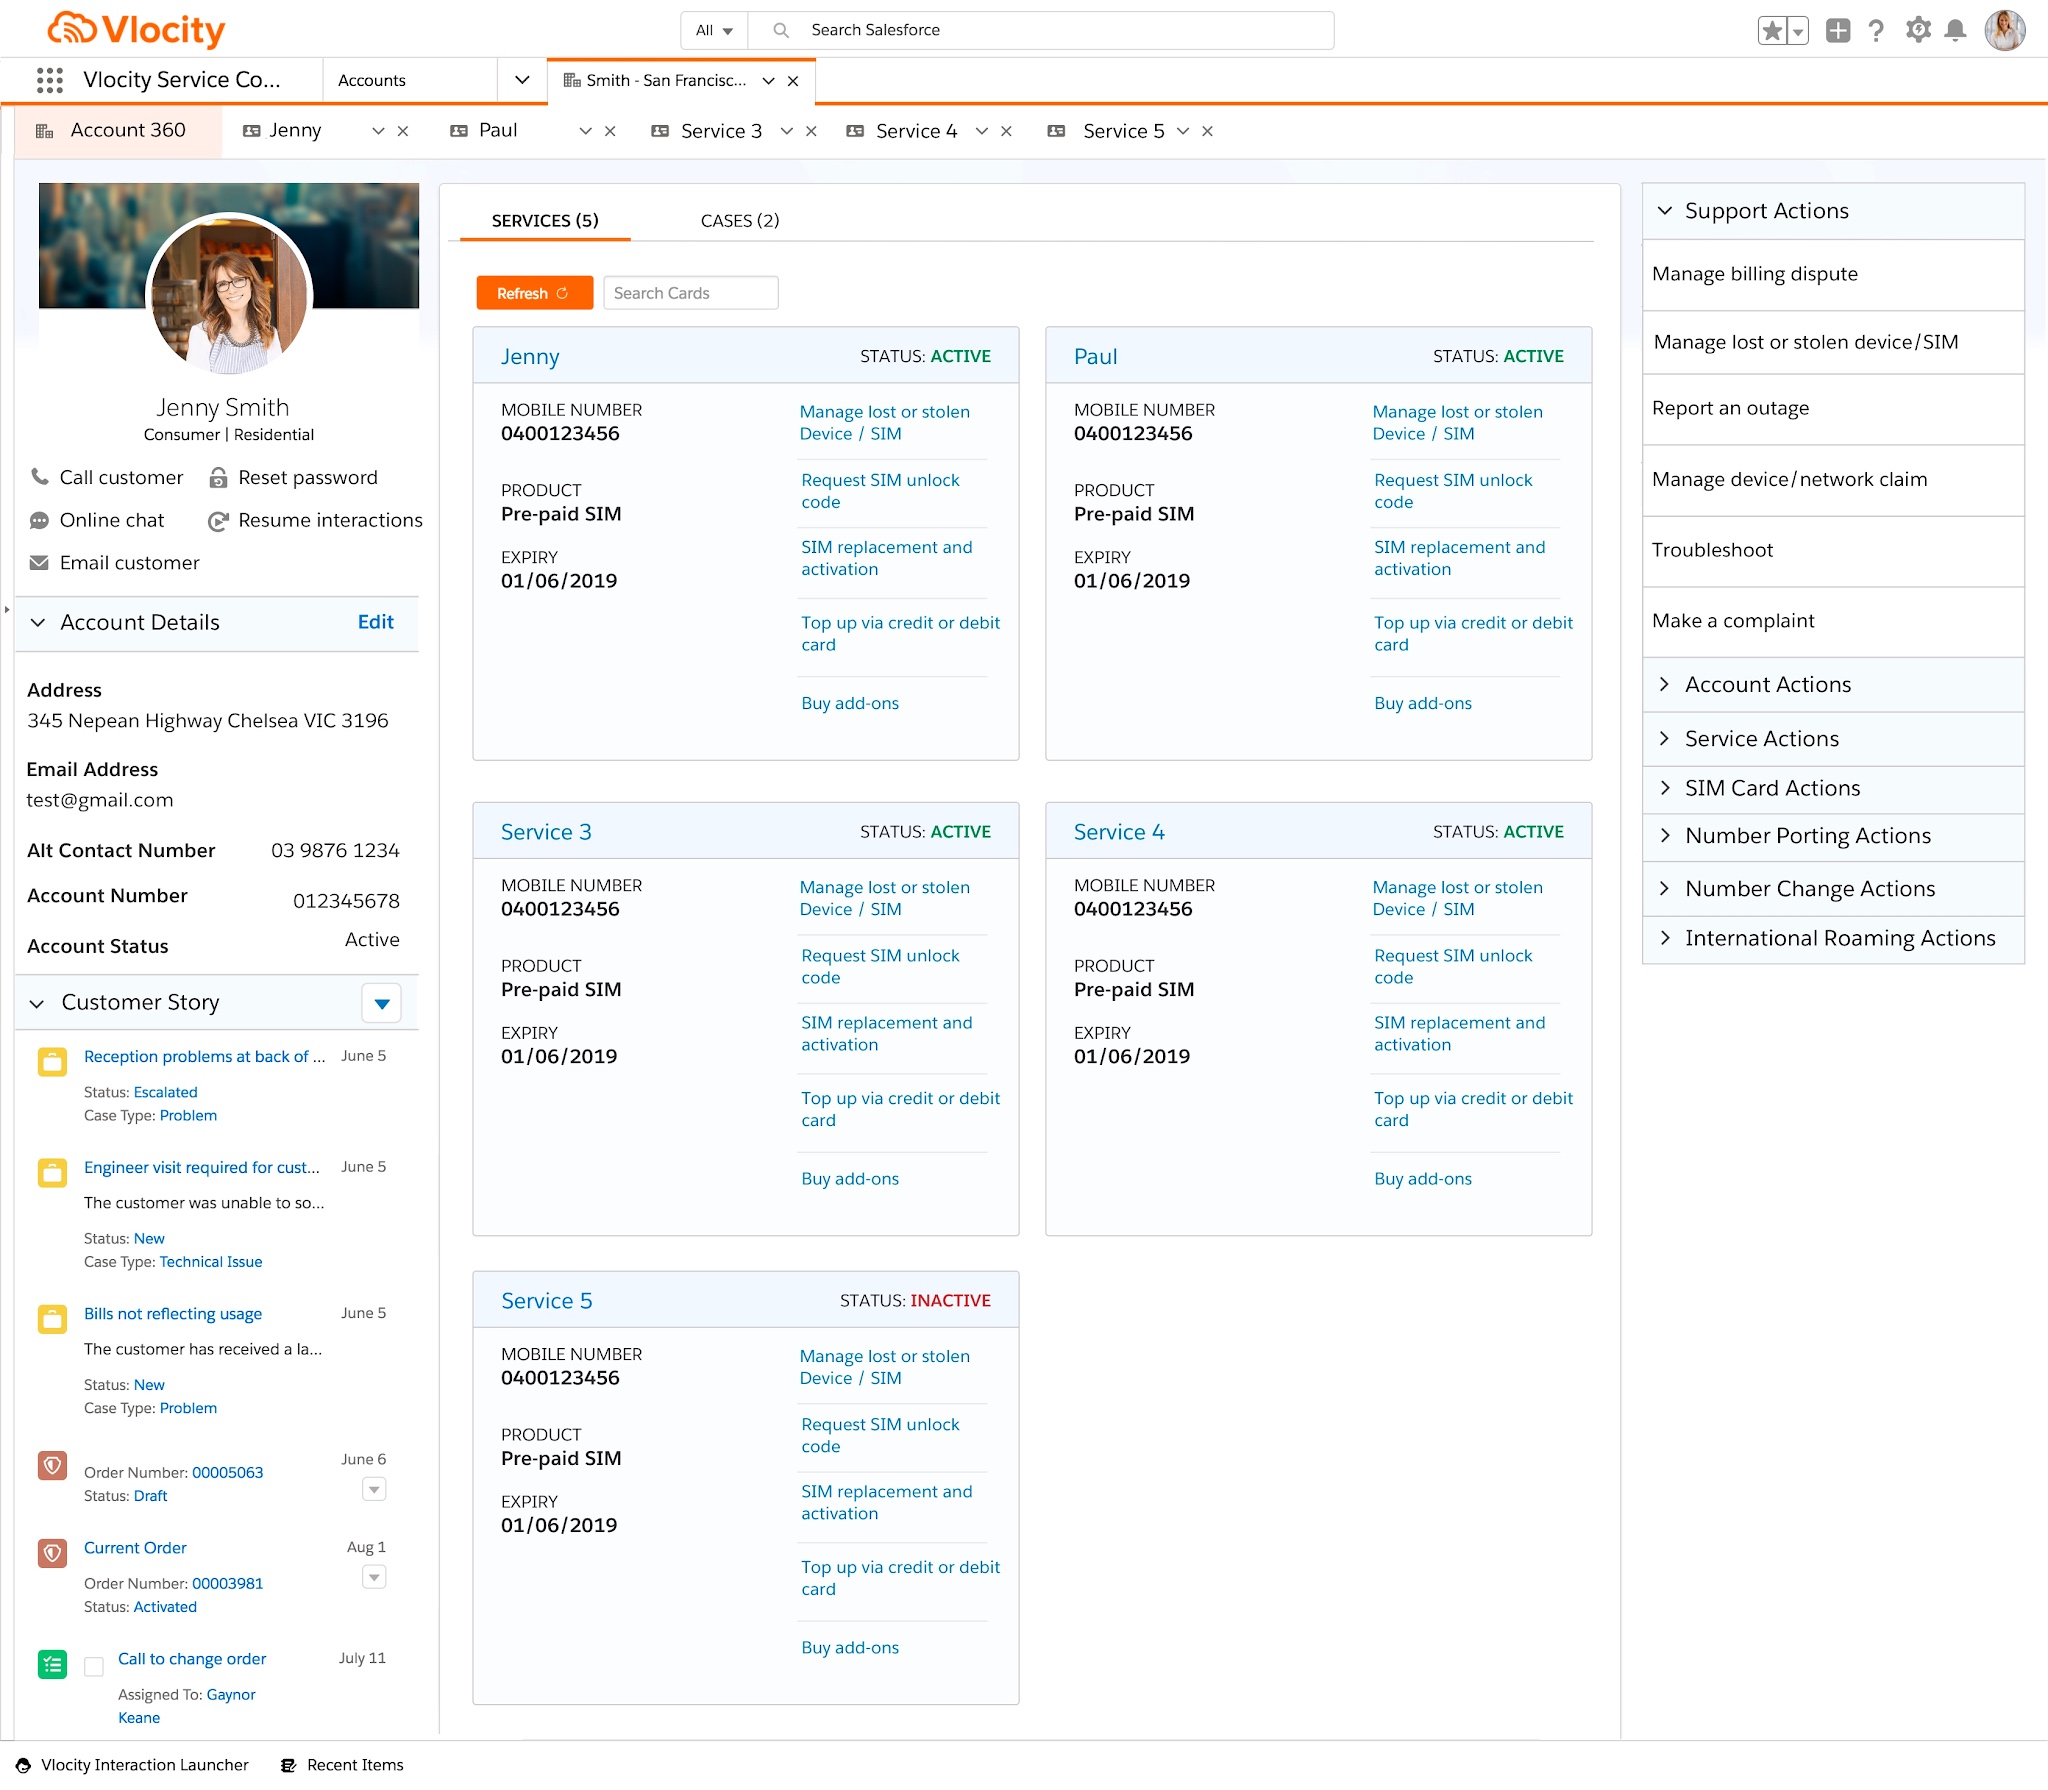
Task: Click the help question mark icon
Action: [x=1876, y=30]
